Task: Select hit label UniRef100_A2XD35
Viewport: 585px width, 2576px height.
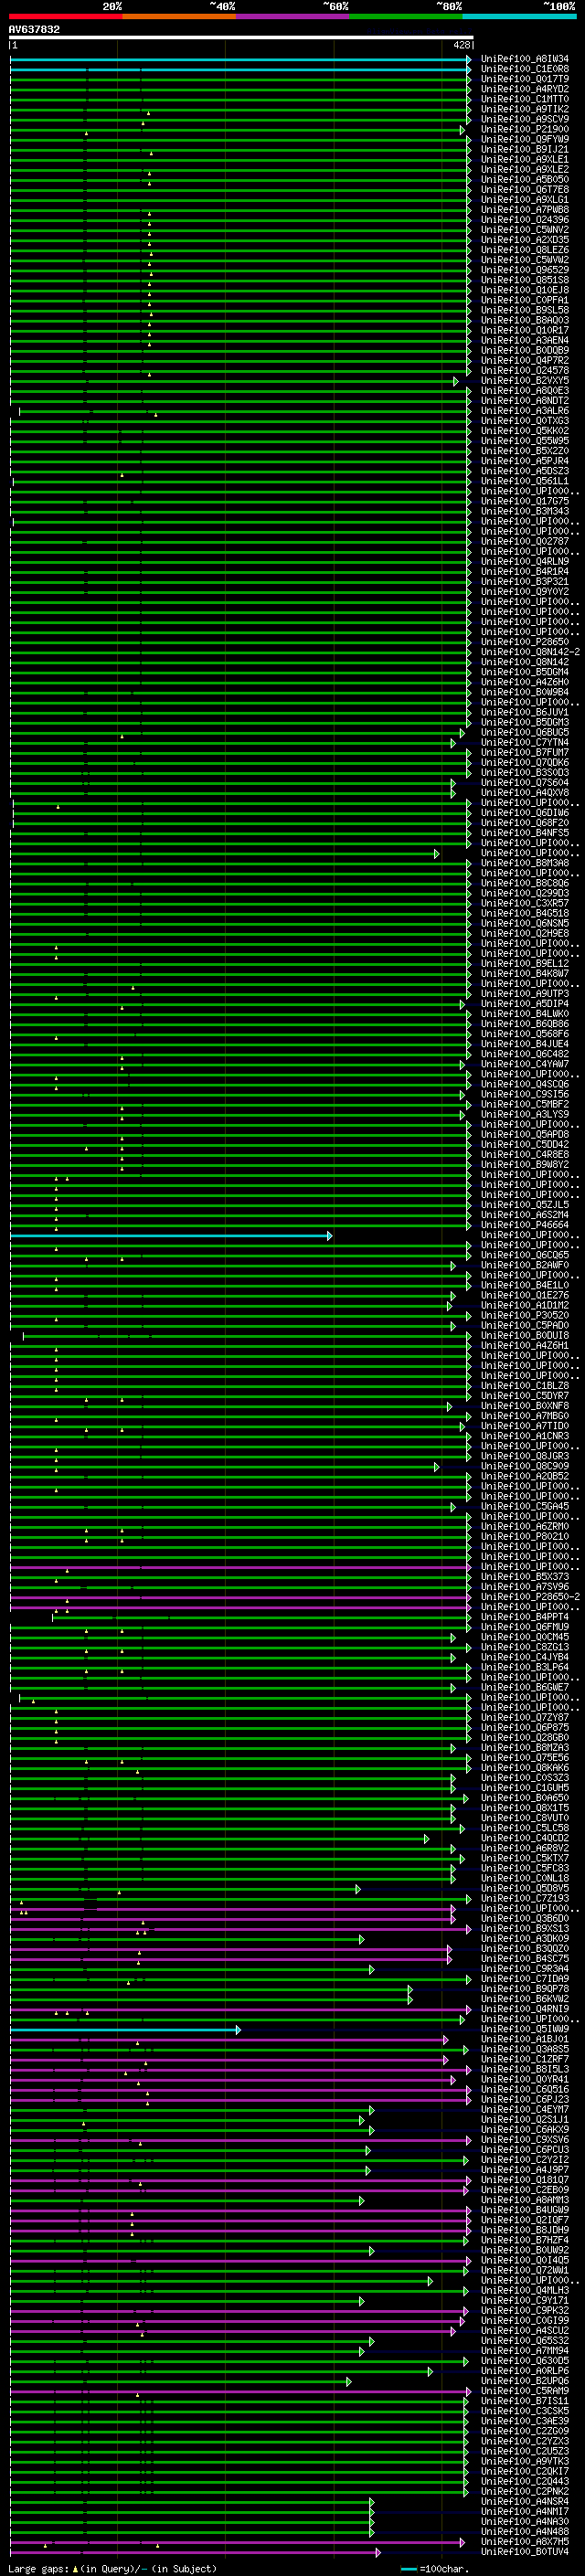Action: 525,239
